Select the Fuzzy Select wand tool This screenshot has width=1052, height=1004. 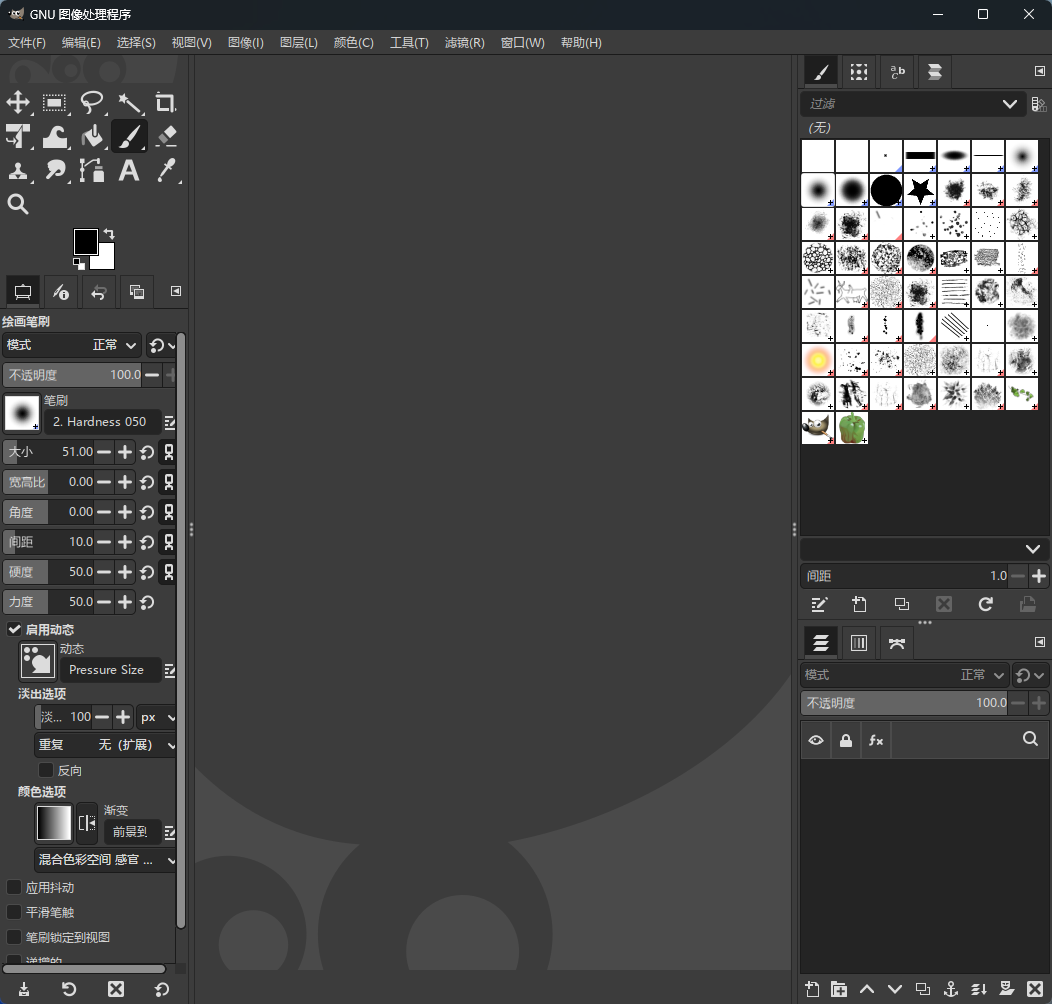coord(129,103)
